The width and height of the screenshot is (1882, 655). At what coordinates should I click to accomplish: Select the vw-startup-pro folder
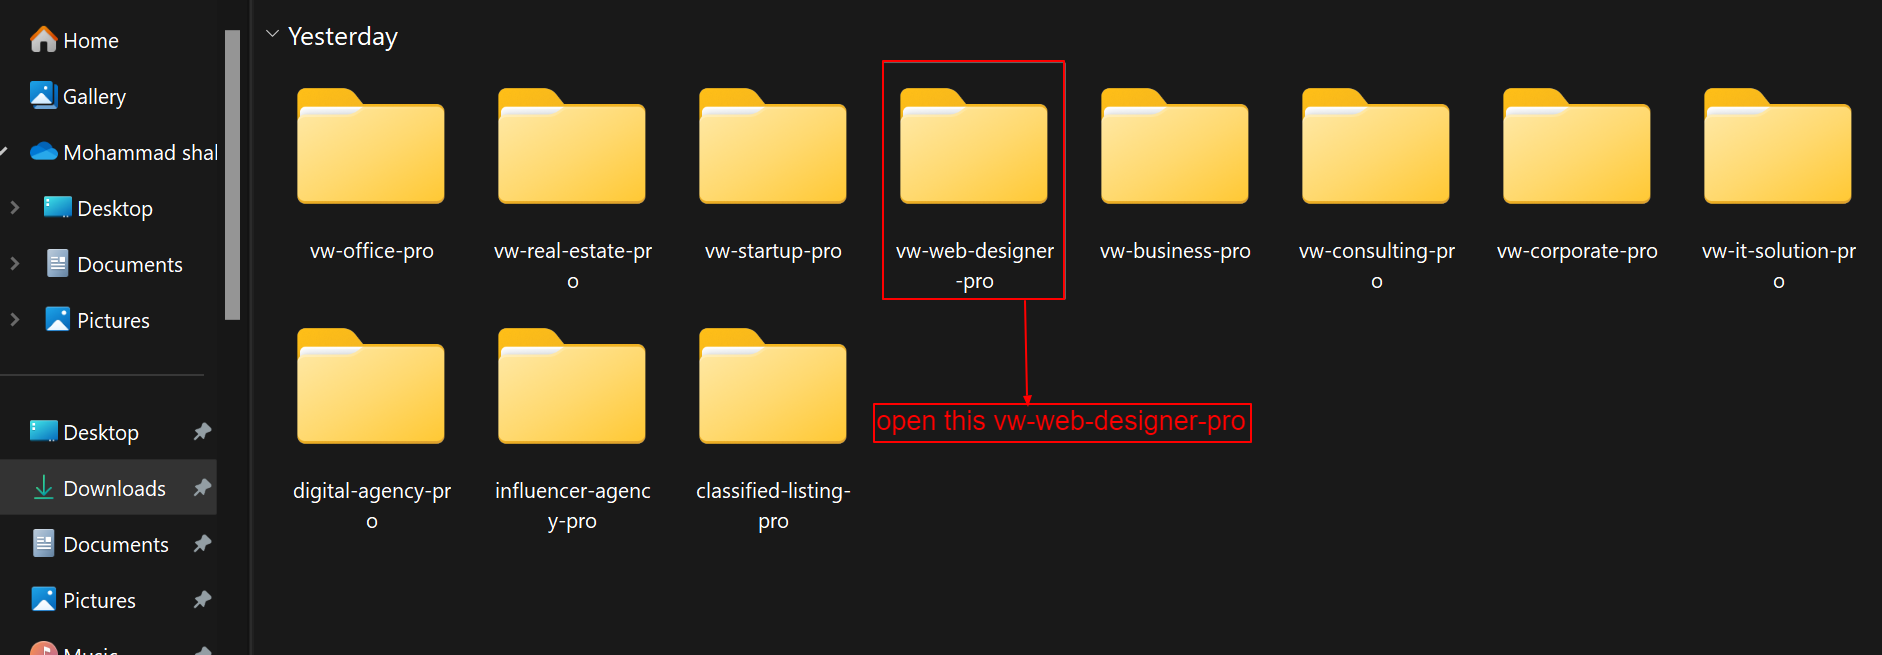point(773,150)
